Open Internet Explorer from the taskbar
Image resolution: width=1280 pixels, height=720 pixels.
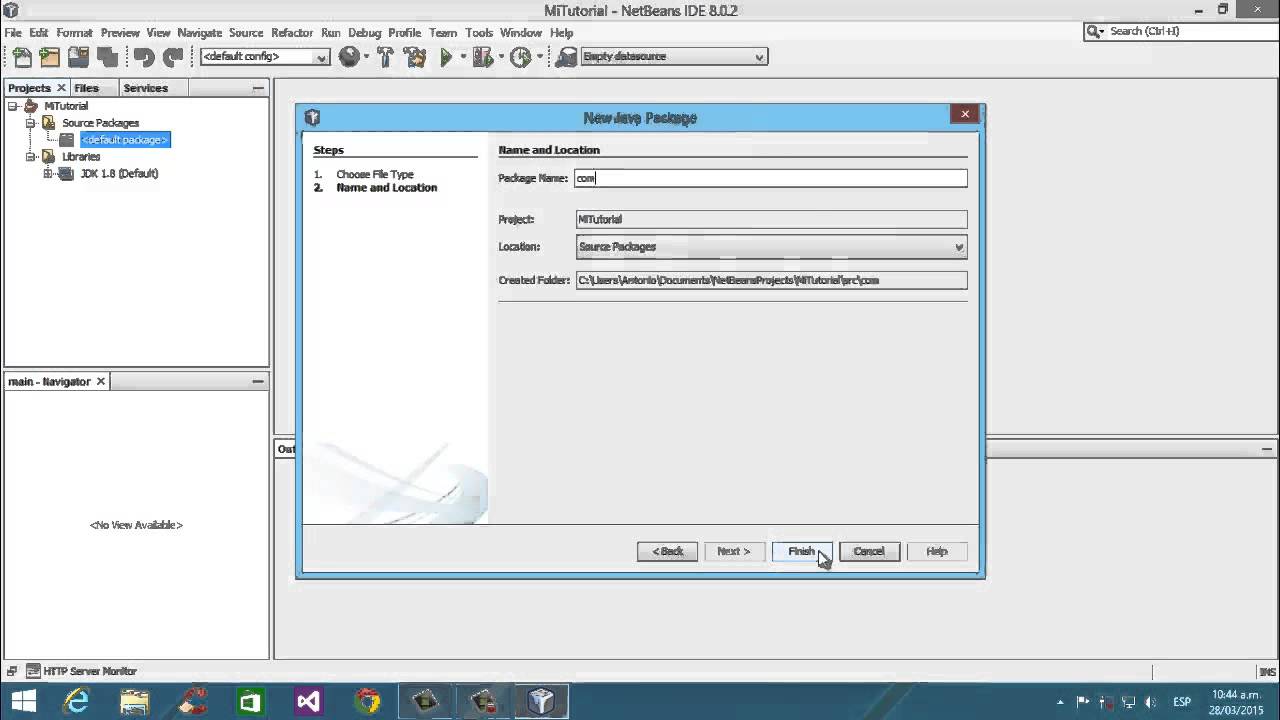click(77, 701)
